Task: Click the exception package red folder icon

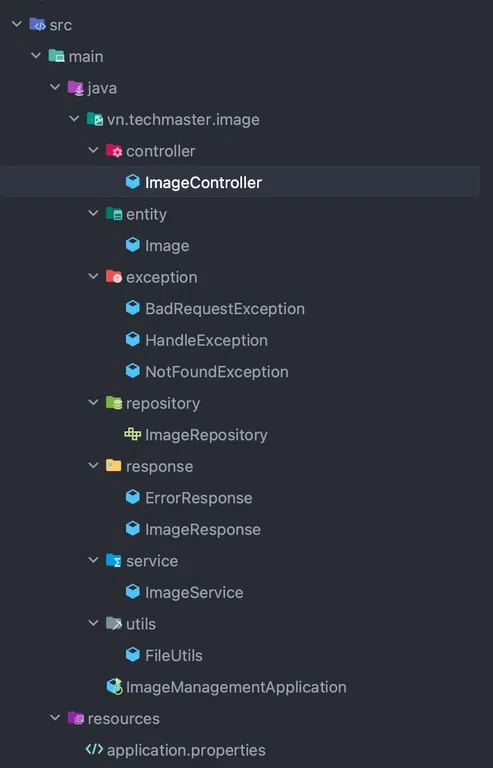Action: tap(114, 277)
